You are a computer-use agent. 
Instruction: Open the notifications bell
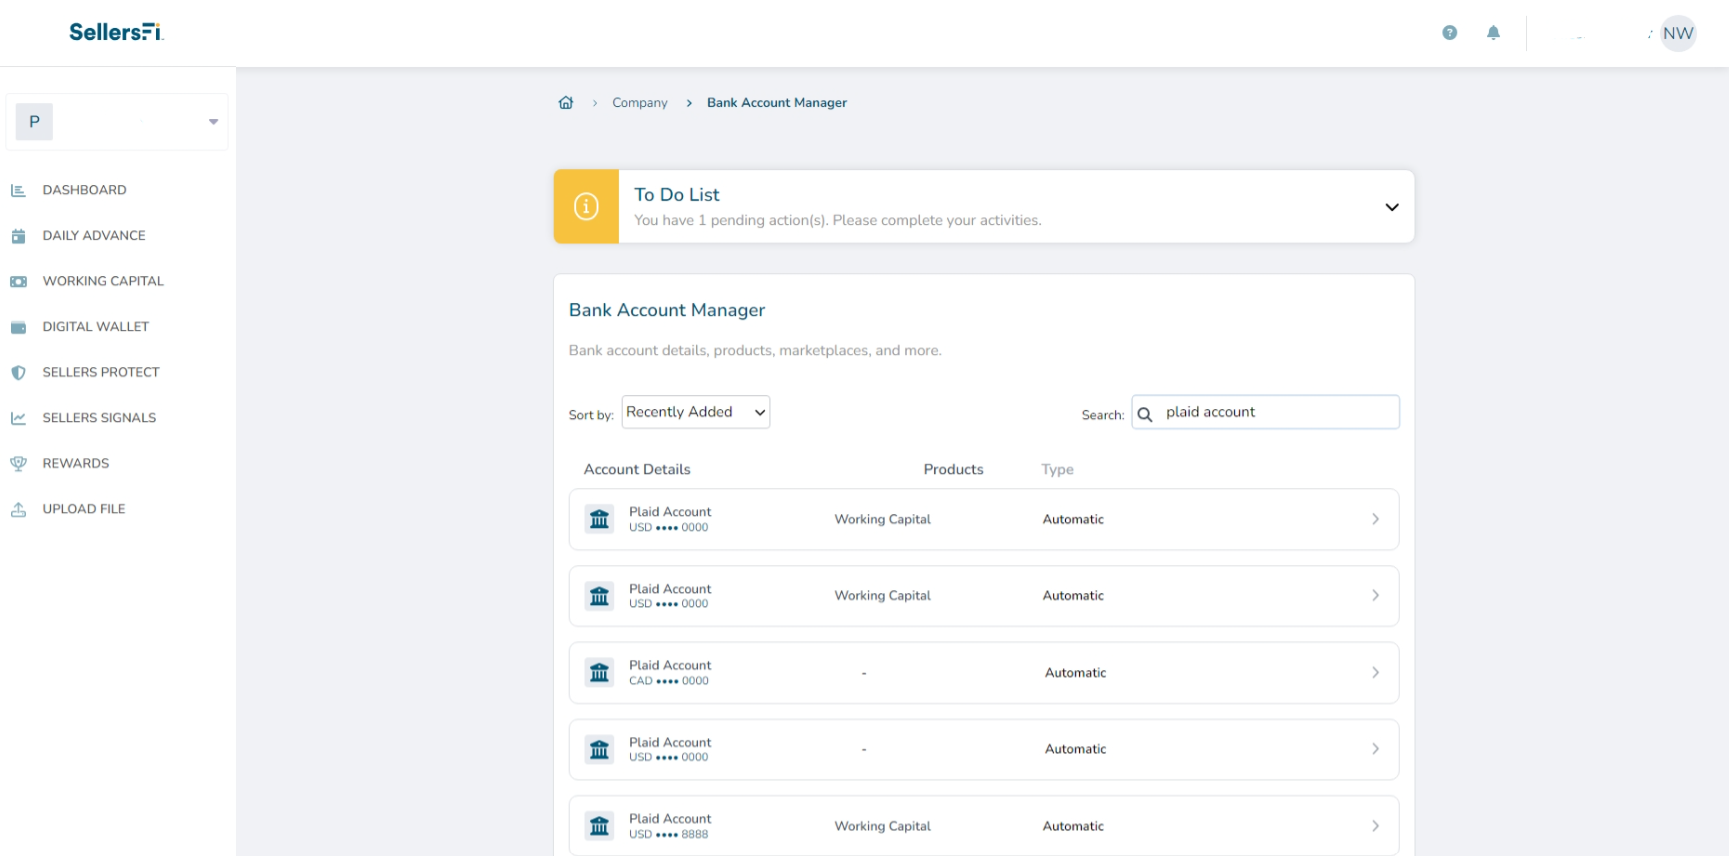[x=1493, y=33]
